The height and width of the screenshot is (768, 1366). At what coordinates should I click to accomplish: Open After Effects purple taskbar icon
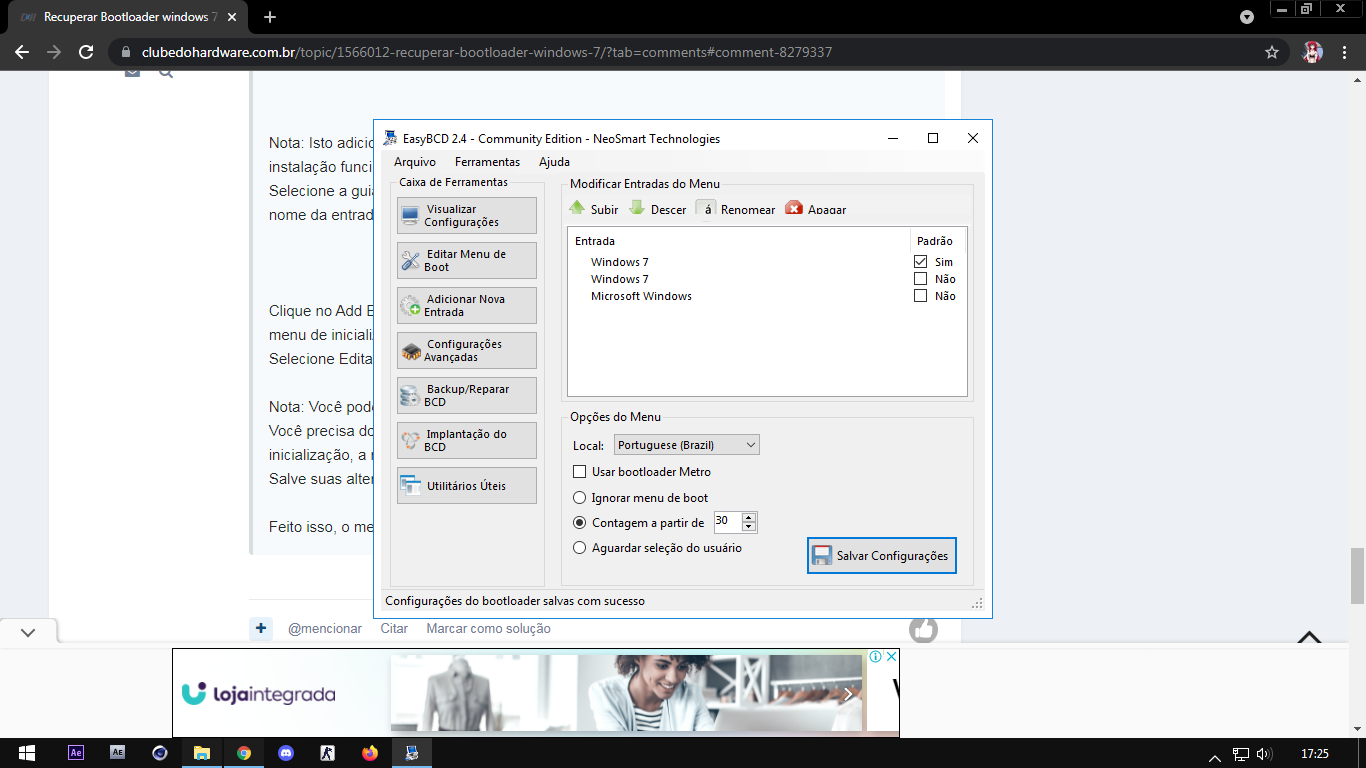76,753
